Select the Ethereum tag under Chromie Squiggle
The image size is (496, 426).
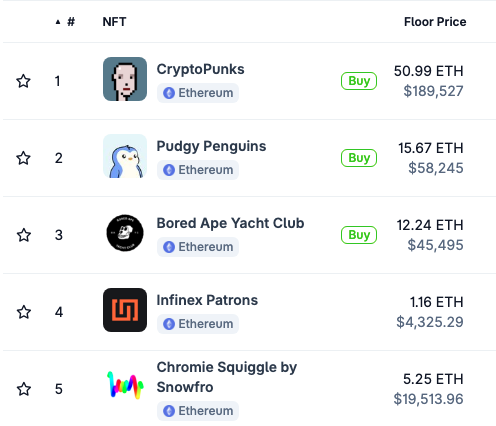[x=198, y=411]
